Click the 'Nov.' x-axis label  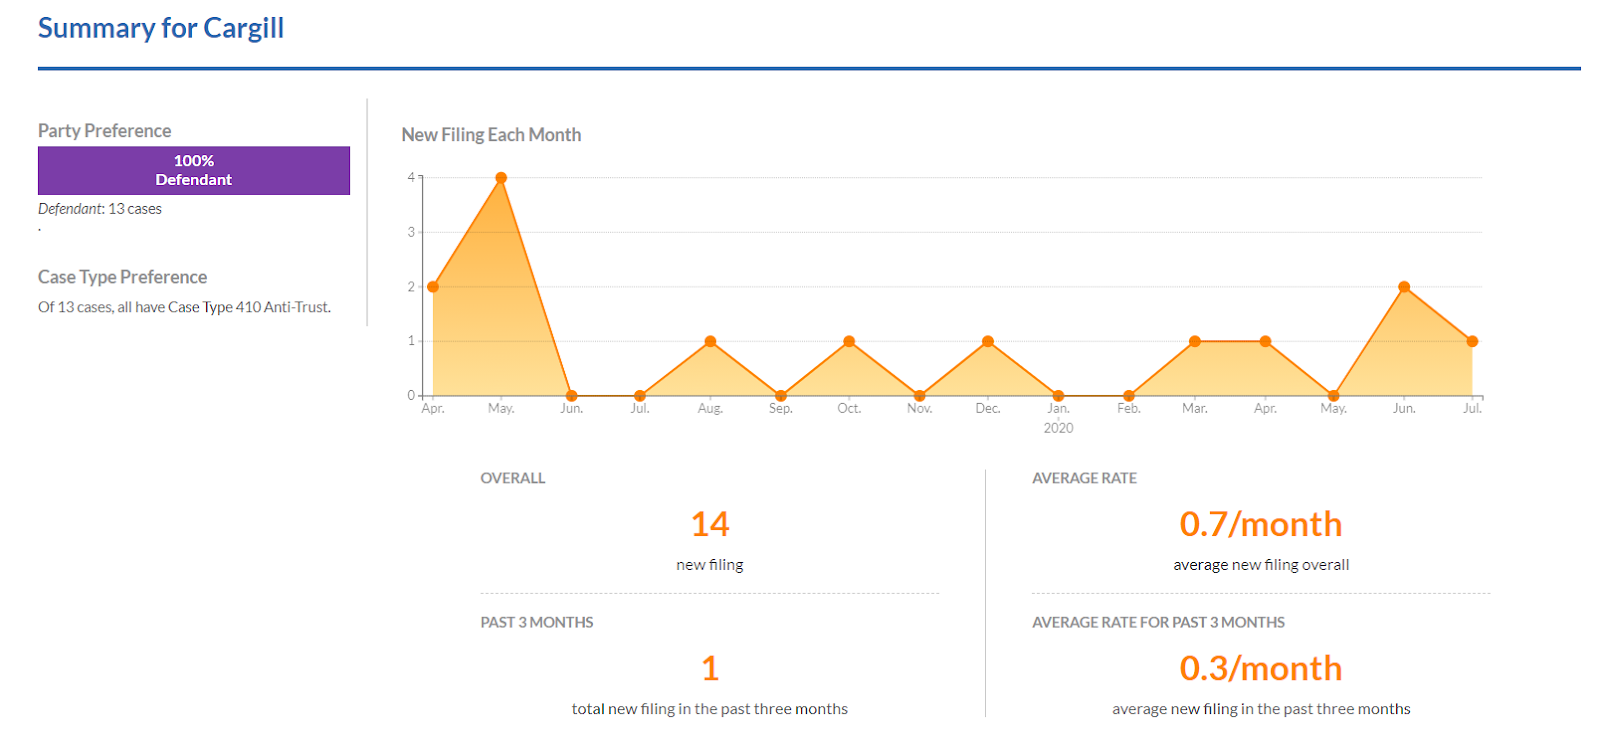920,409
